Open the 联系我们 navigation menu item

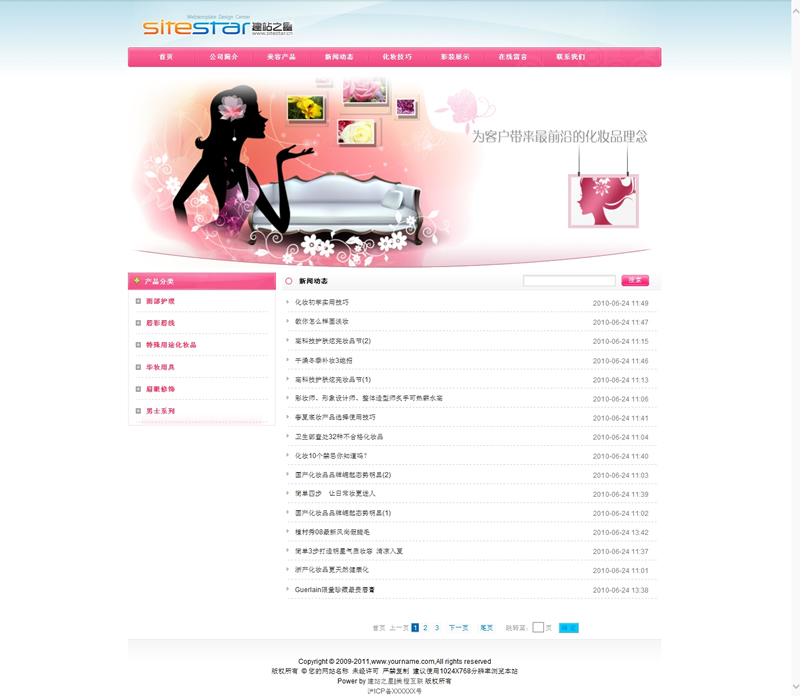[x=570, y=57]
